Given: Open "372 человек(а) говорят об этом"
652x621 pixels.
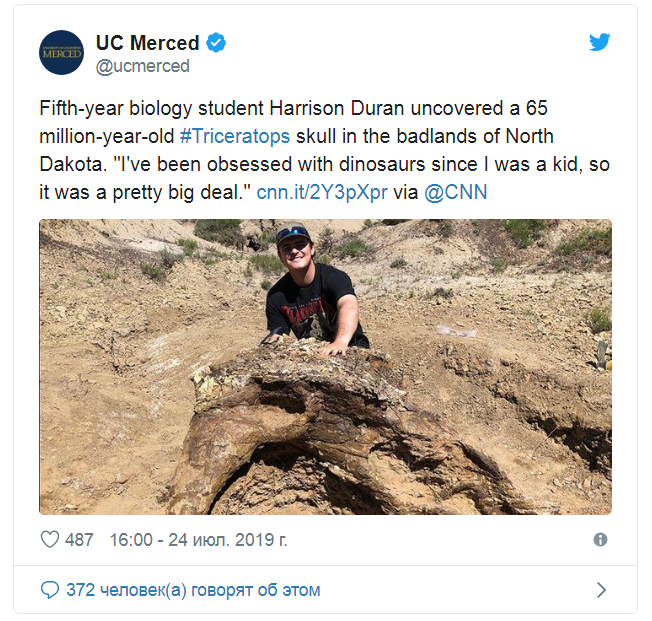Looking at the screenshot, I should tap(193, 590).
